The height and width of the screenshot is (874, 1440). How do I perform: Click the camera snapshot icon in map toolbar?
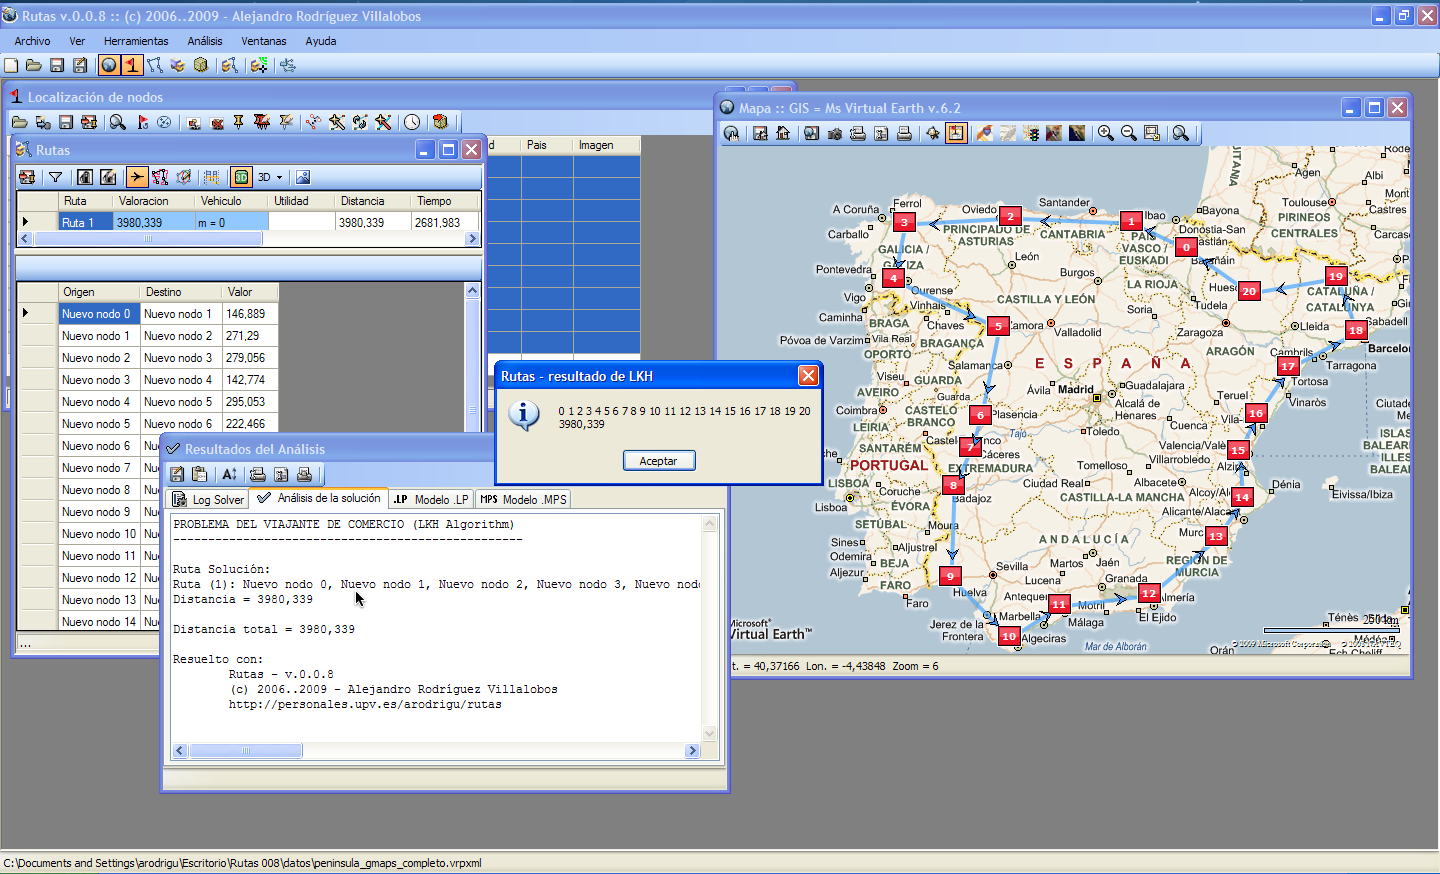[x=834, y=134]
